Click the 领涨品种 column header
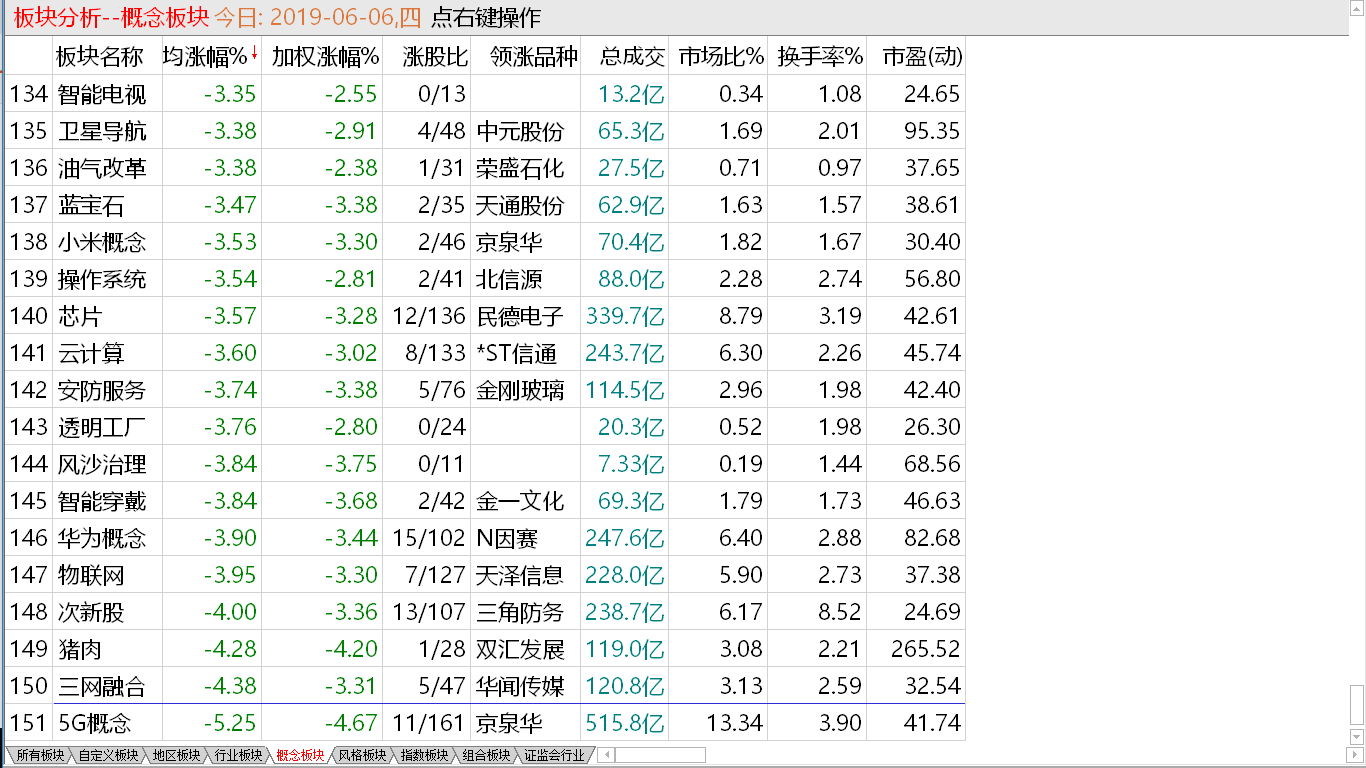Screen dimensions: 1366x768 [534, 56]
